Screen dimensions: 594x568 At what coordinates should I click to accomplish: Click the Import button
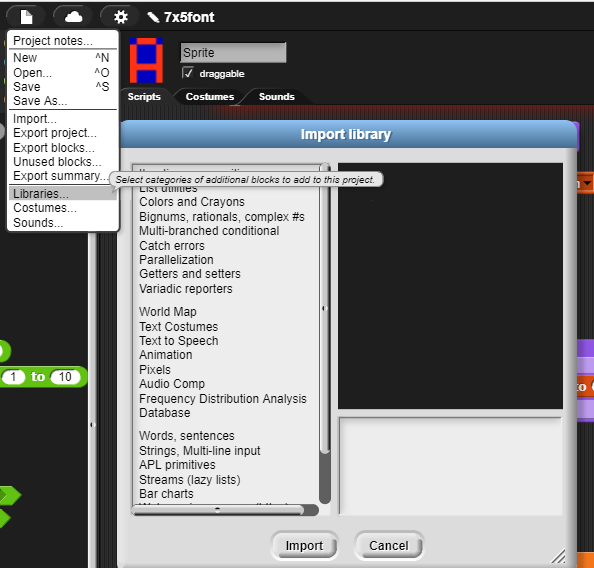pos(304,545)
